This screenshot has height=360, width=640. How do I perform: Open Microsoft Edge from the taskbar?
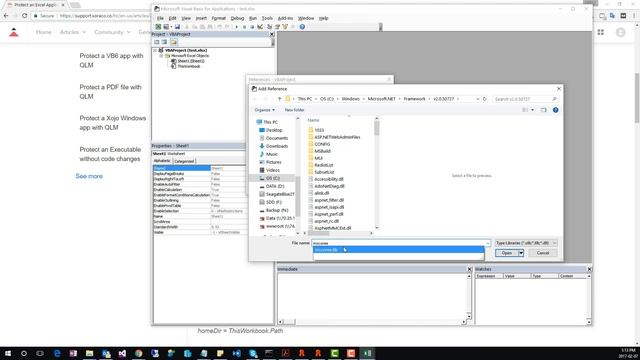coord(57,353)
